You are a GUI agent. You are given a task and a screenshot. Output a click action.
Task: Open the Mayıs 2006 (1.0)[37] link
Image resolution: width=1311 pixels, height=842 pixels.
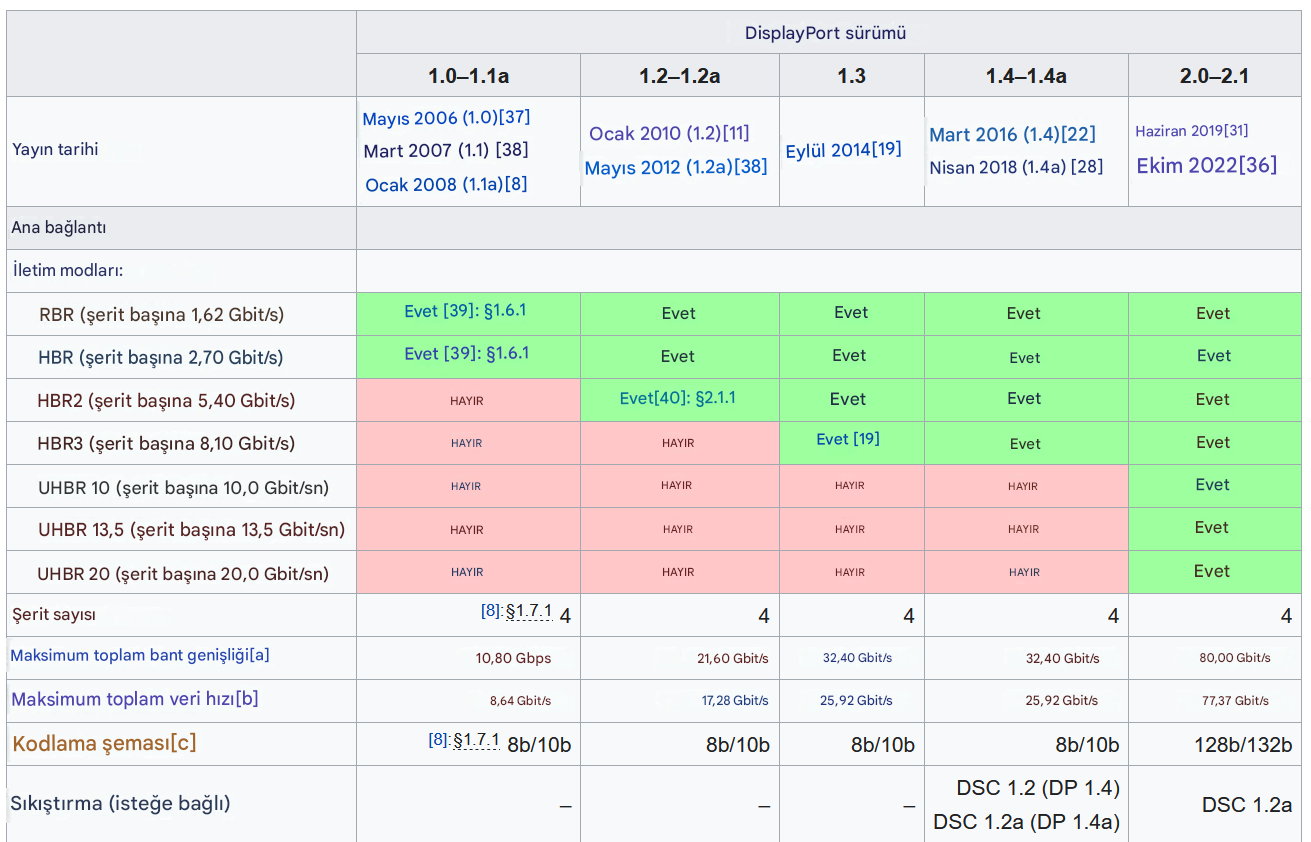pyautogui.click(x=446, y=118)
